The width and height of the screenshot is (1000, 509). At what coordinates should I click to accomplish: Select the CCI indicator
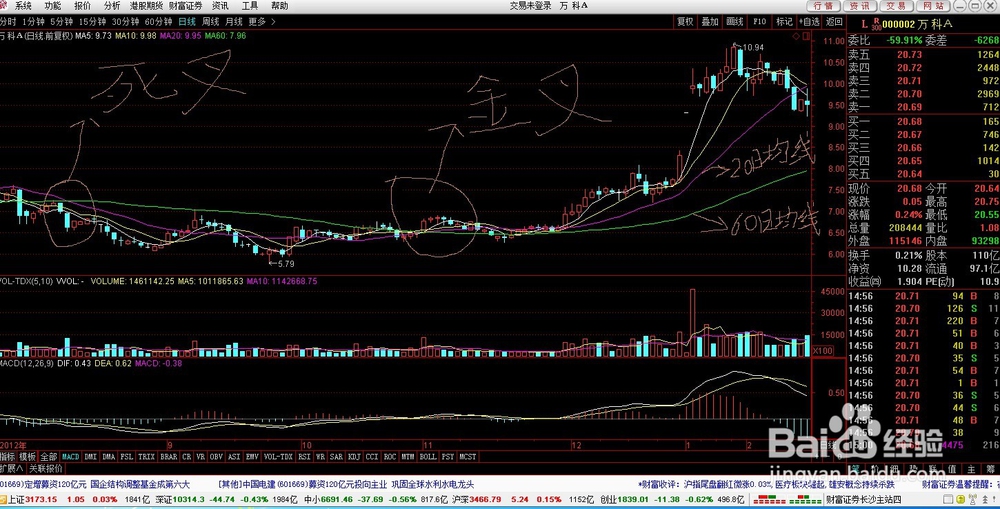point(372,457)
